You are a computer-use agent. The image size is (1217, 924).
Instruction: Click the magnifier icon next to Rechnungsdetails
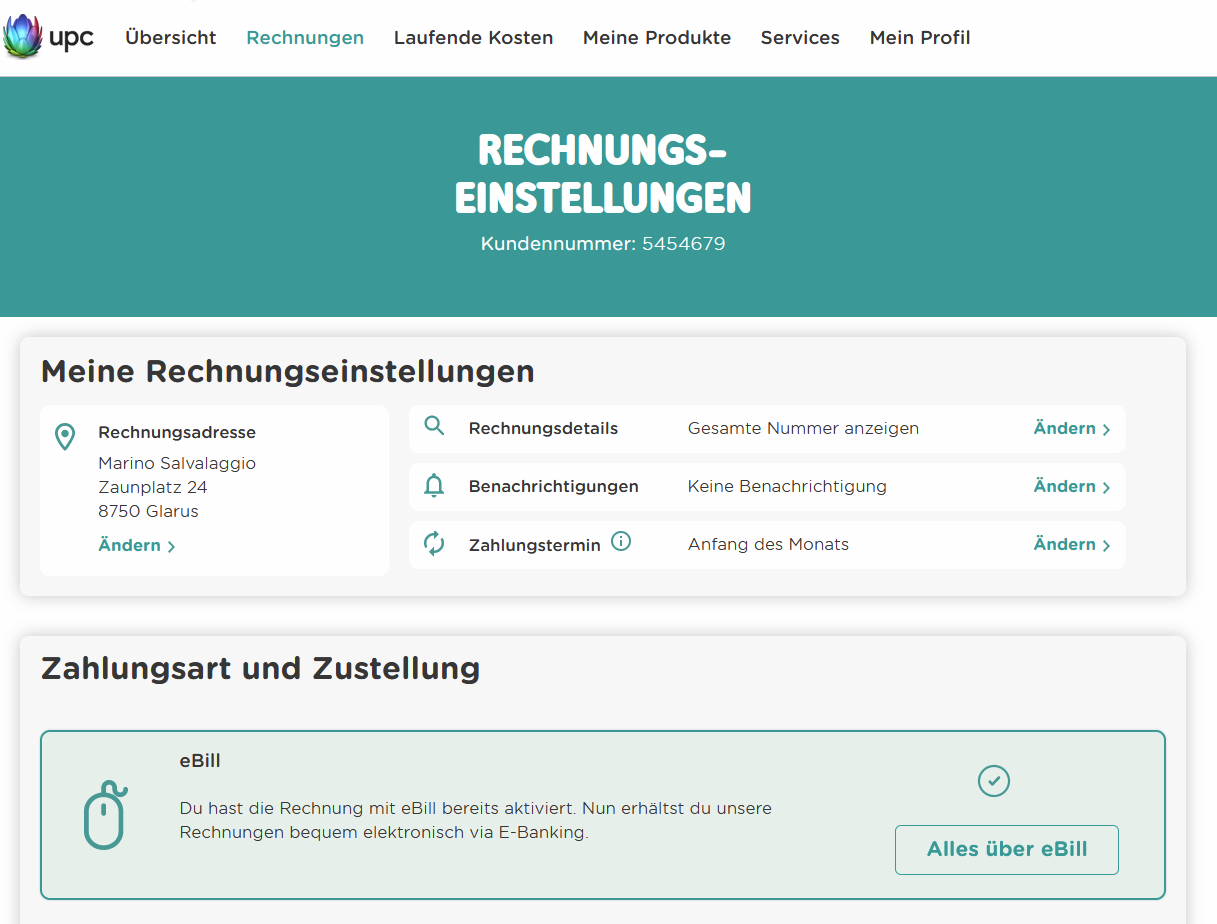[434, 427]
